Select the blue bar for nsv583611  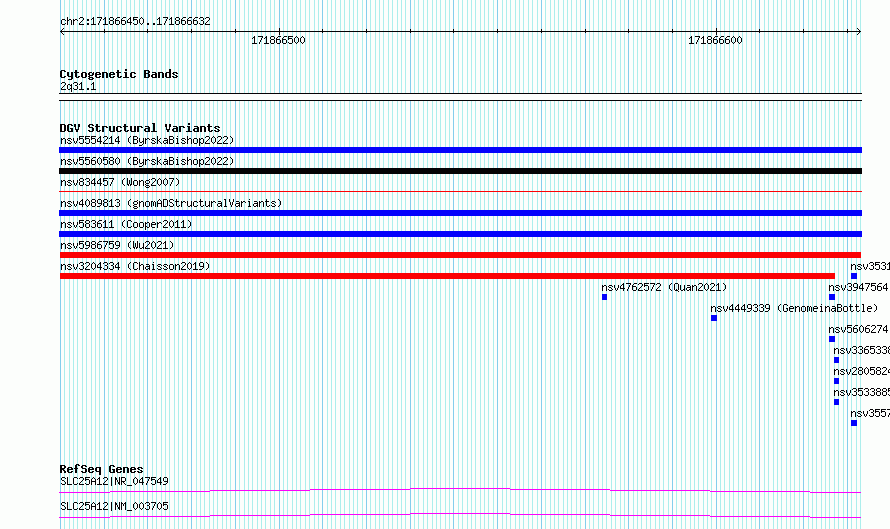[x=460, y=234]
